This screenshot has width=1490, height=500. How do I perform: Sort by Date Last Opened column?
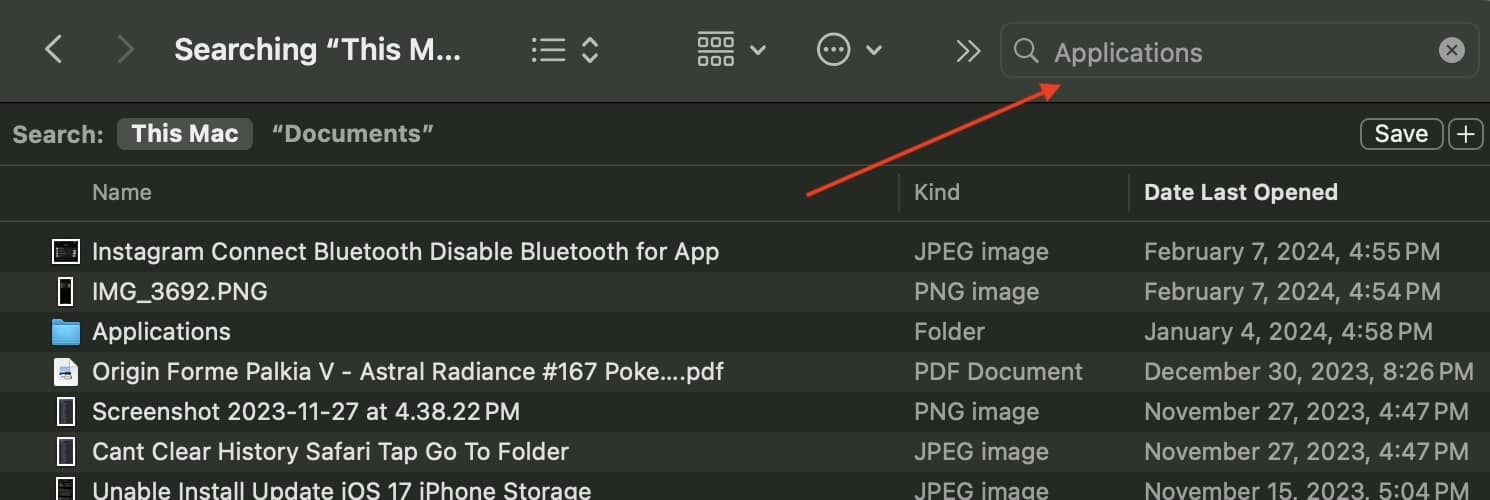coord(1240,193)
